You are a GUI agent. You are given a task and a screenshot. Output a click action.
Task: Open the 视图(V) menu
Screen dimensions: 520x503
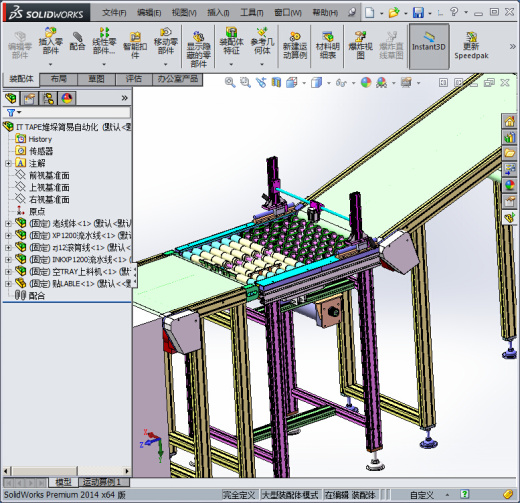click(x=184, y=13)
